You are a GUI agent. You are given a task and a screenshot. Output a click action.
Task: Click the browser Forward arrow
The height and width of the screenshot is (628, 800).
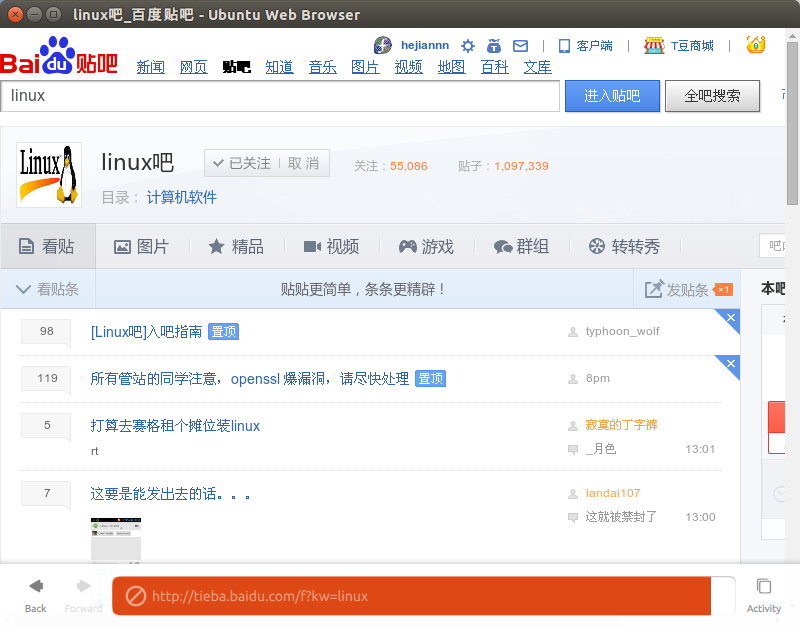pos(83,586)
